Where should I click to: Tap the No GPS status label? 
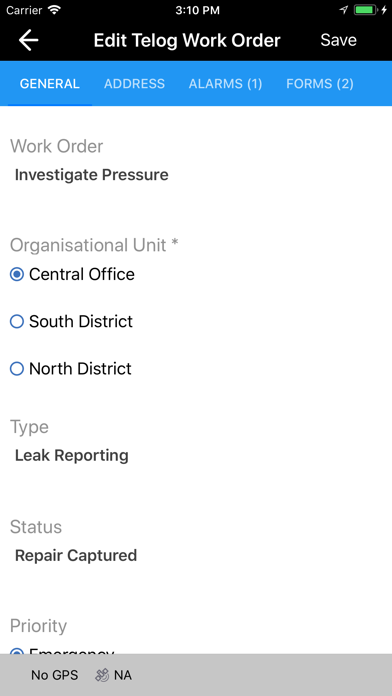tap(54, 675)
